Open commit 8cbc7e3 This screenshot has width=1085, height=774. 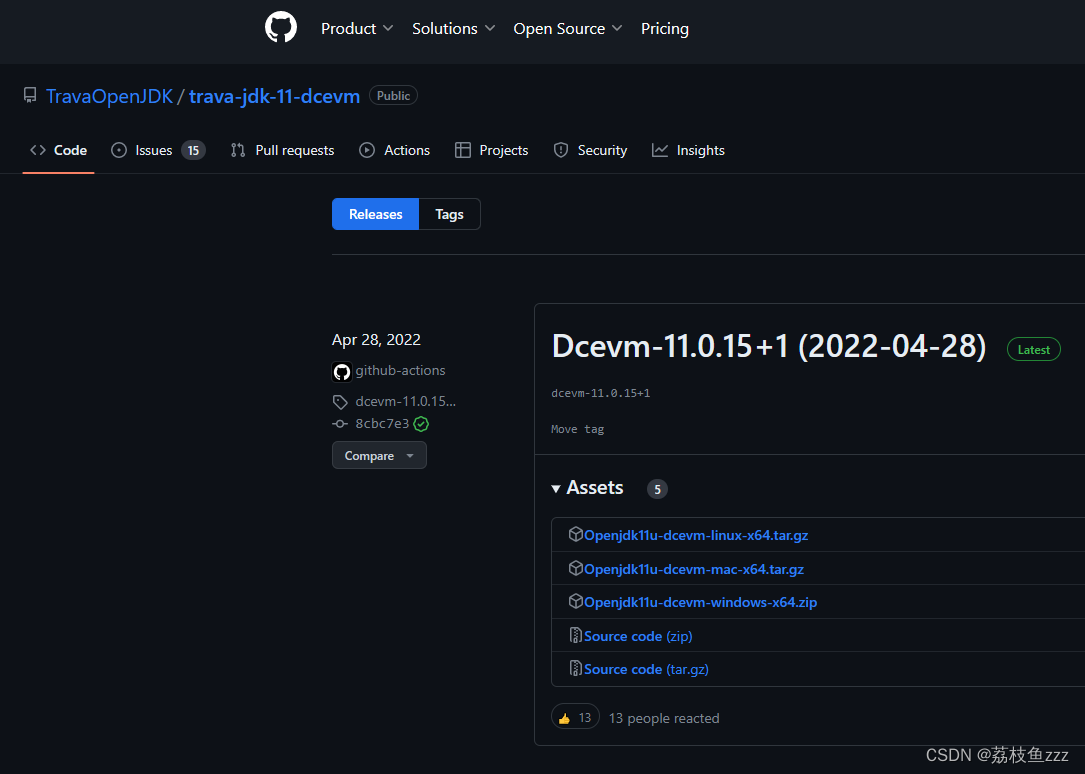(382, 423)
